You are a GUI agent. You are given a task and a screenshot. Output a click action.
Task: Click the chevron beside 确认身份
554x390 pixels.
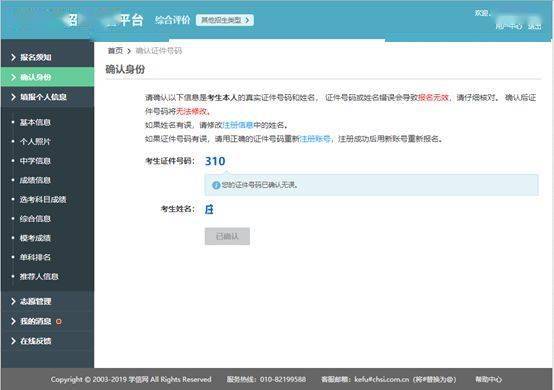(x=13, y=77)
